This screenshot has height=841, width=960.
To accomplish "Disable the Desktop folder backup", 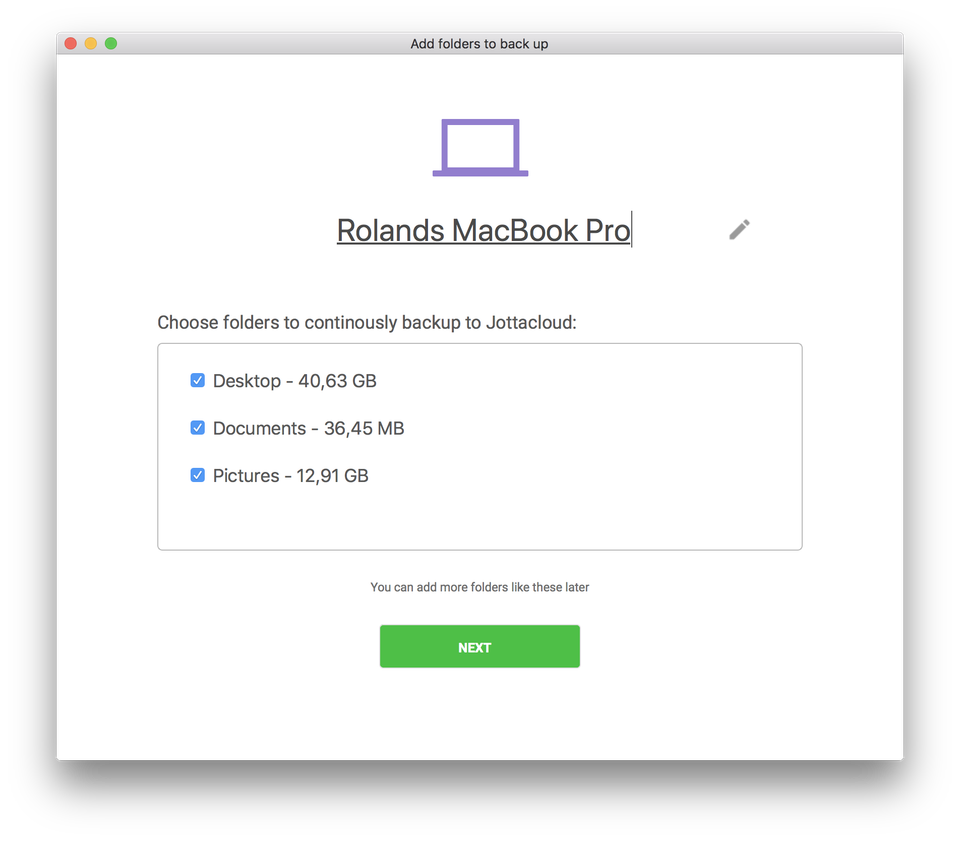I will [x=197, y=380].
